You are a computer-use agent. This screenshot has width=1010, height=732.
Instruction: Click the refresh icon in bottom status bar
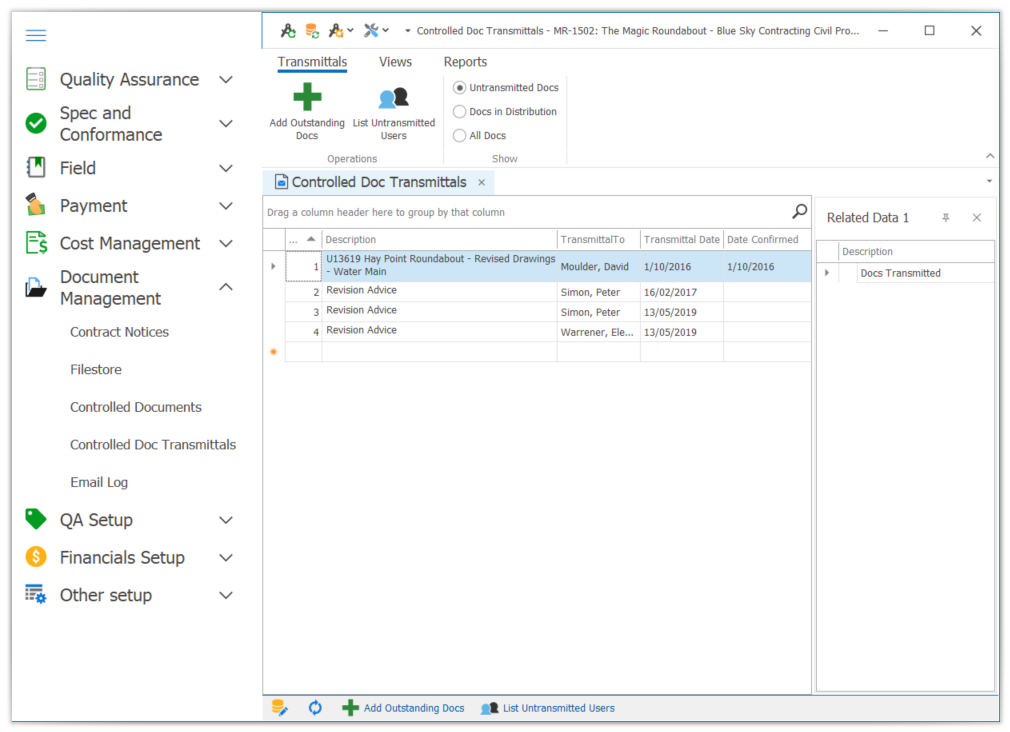(315, 708)
